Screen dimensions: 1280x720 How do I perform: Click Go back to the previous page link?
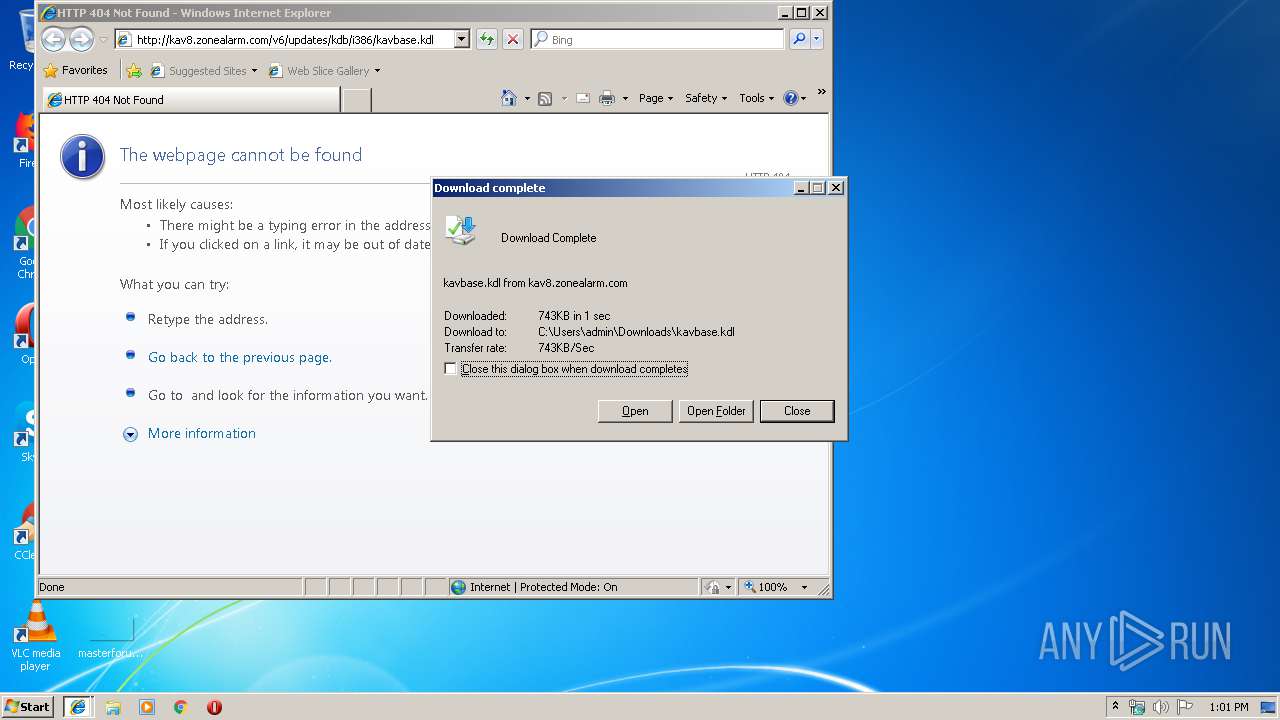tap(240, 357)
